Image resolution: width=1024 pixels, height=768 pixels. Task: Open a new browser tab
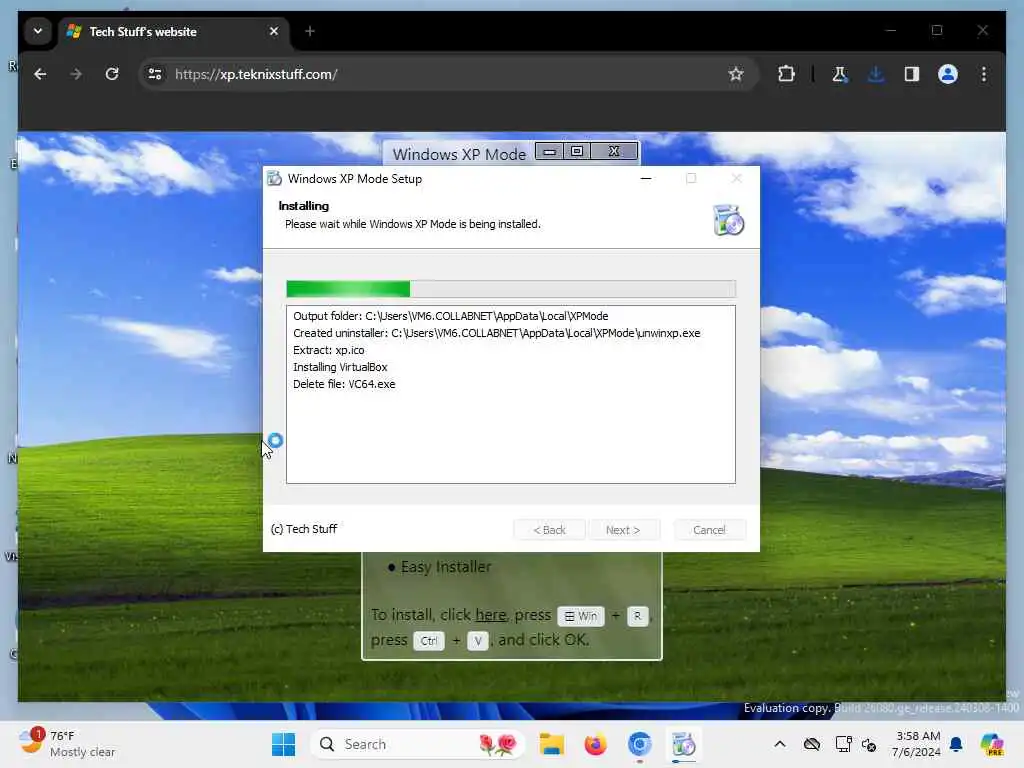pyautogui.click(x=310, y=31)
